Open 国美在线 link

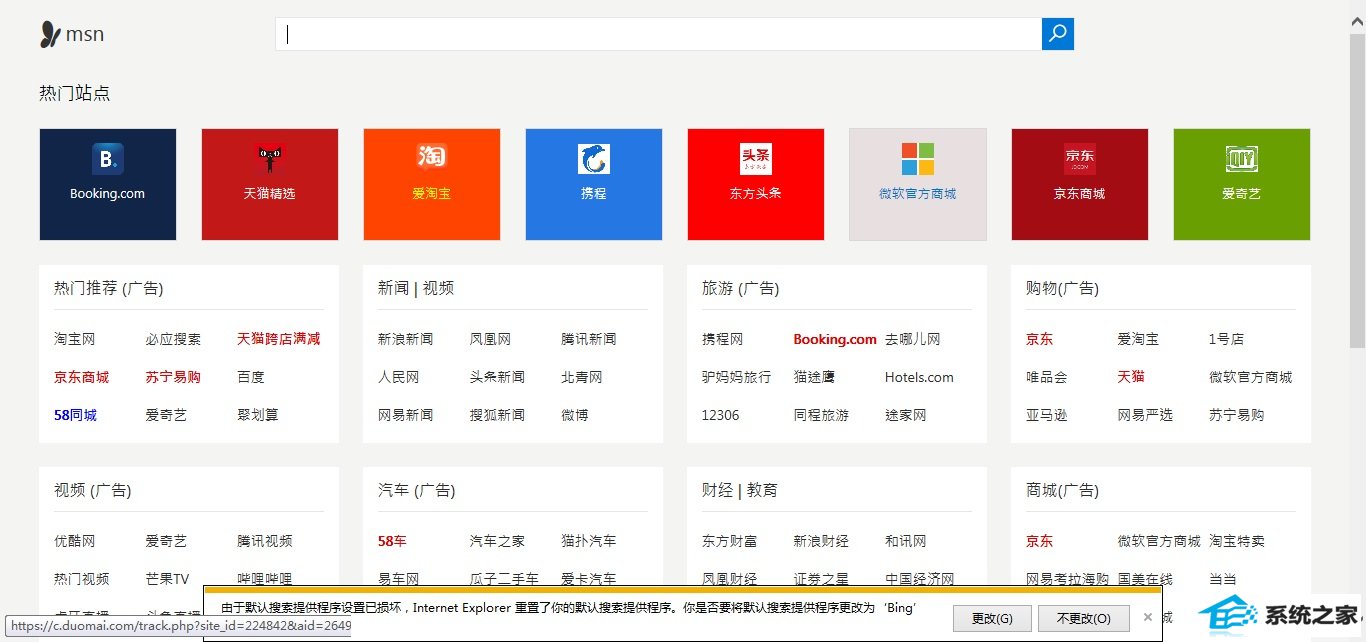1145,579
